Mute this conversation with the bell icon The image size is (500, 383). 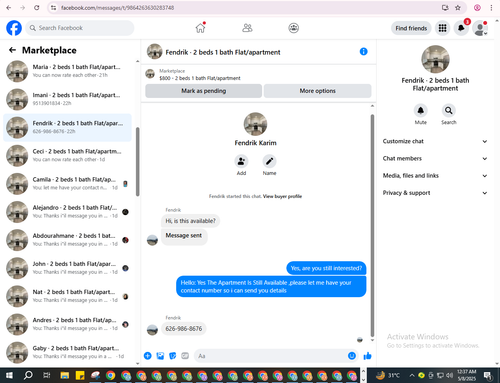(421, 110)
